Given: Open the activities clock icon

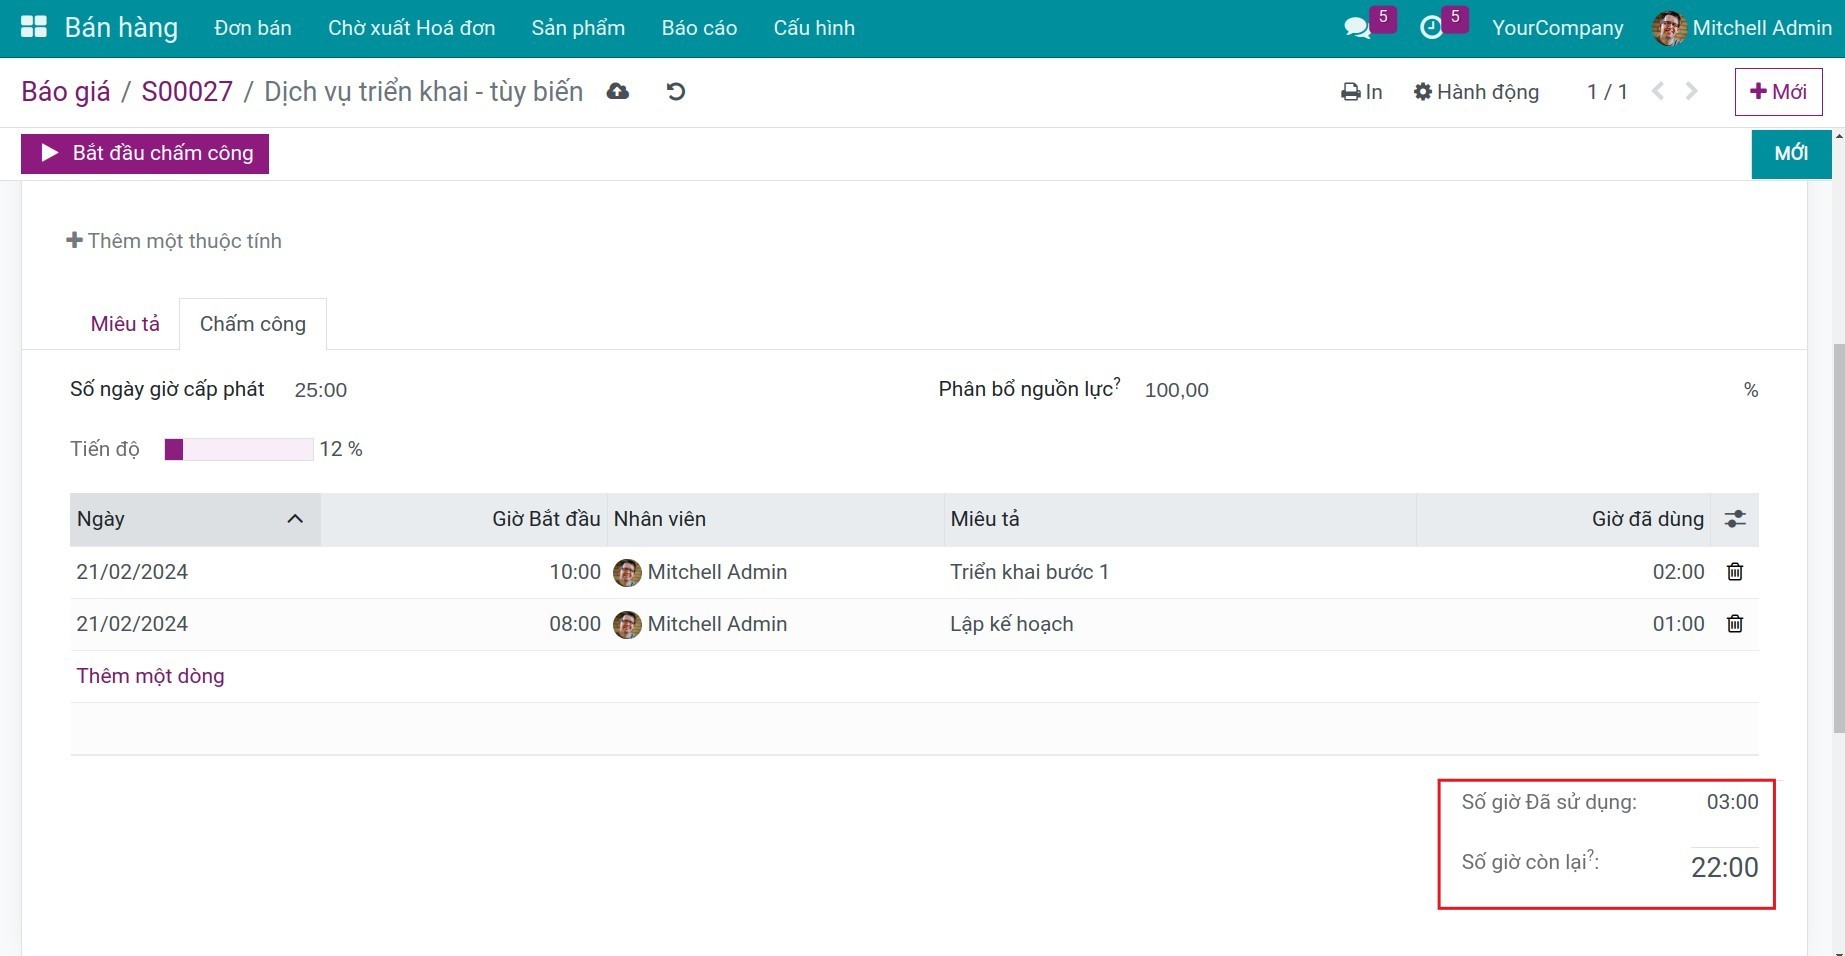Looking at the screenshot, I should (1432, 28).
